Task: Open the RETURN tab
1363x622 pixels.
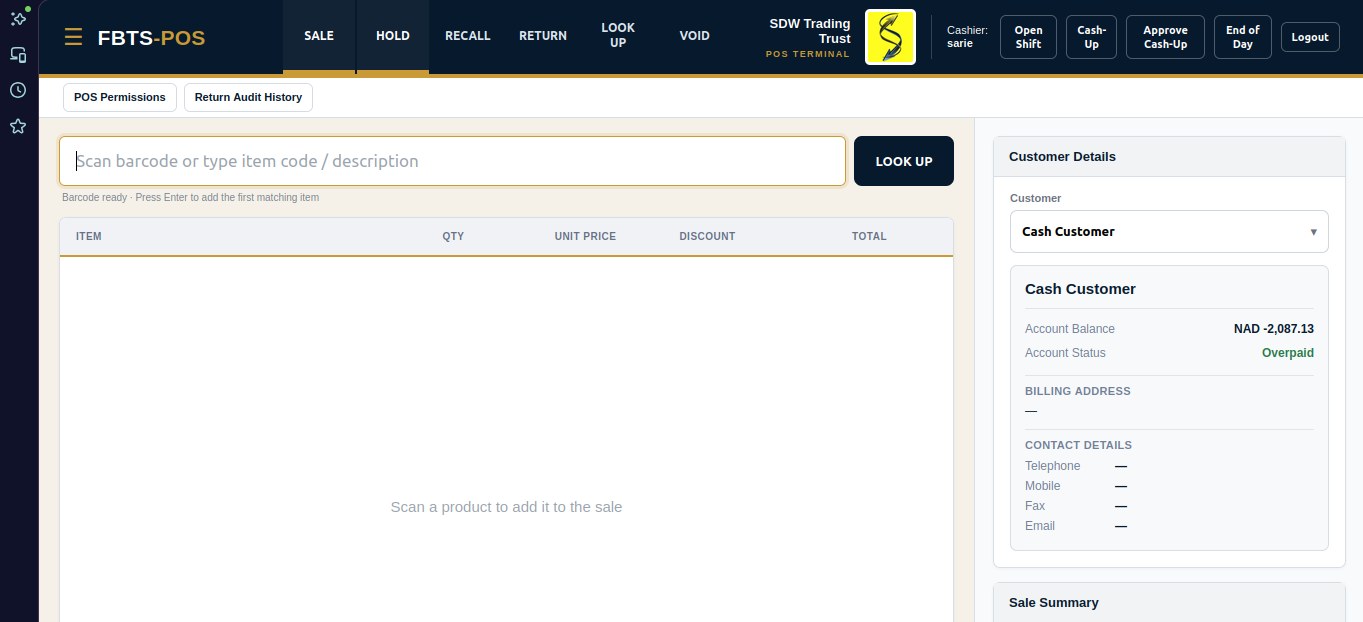Action: tap(543, 36)
